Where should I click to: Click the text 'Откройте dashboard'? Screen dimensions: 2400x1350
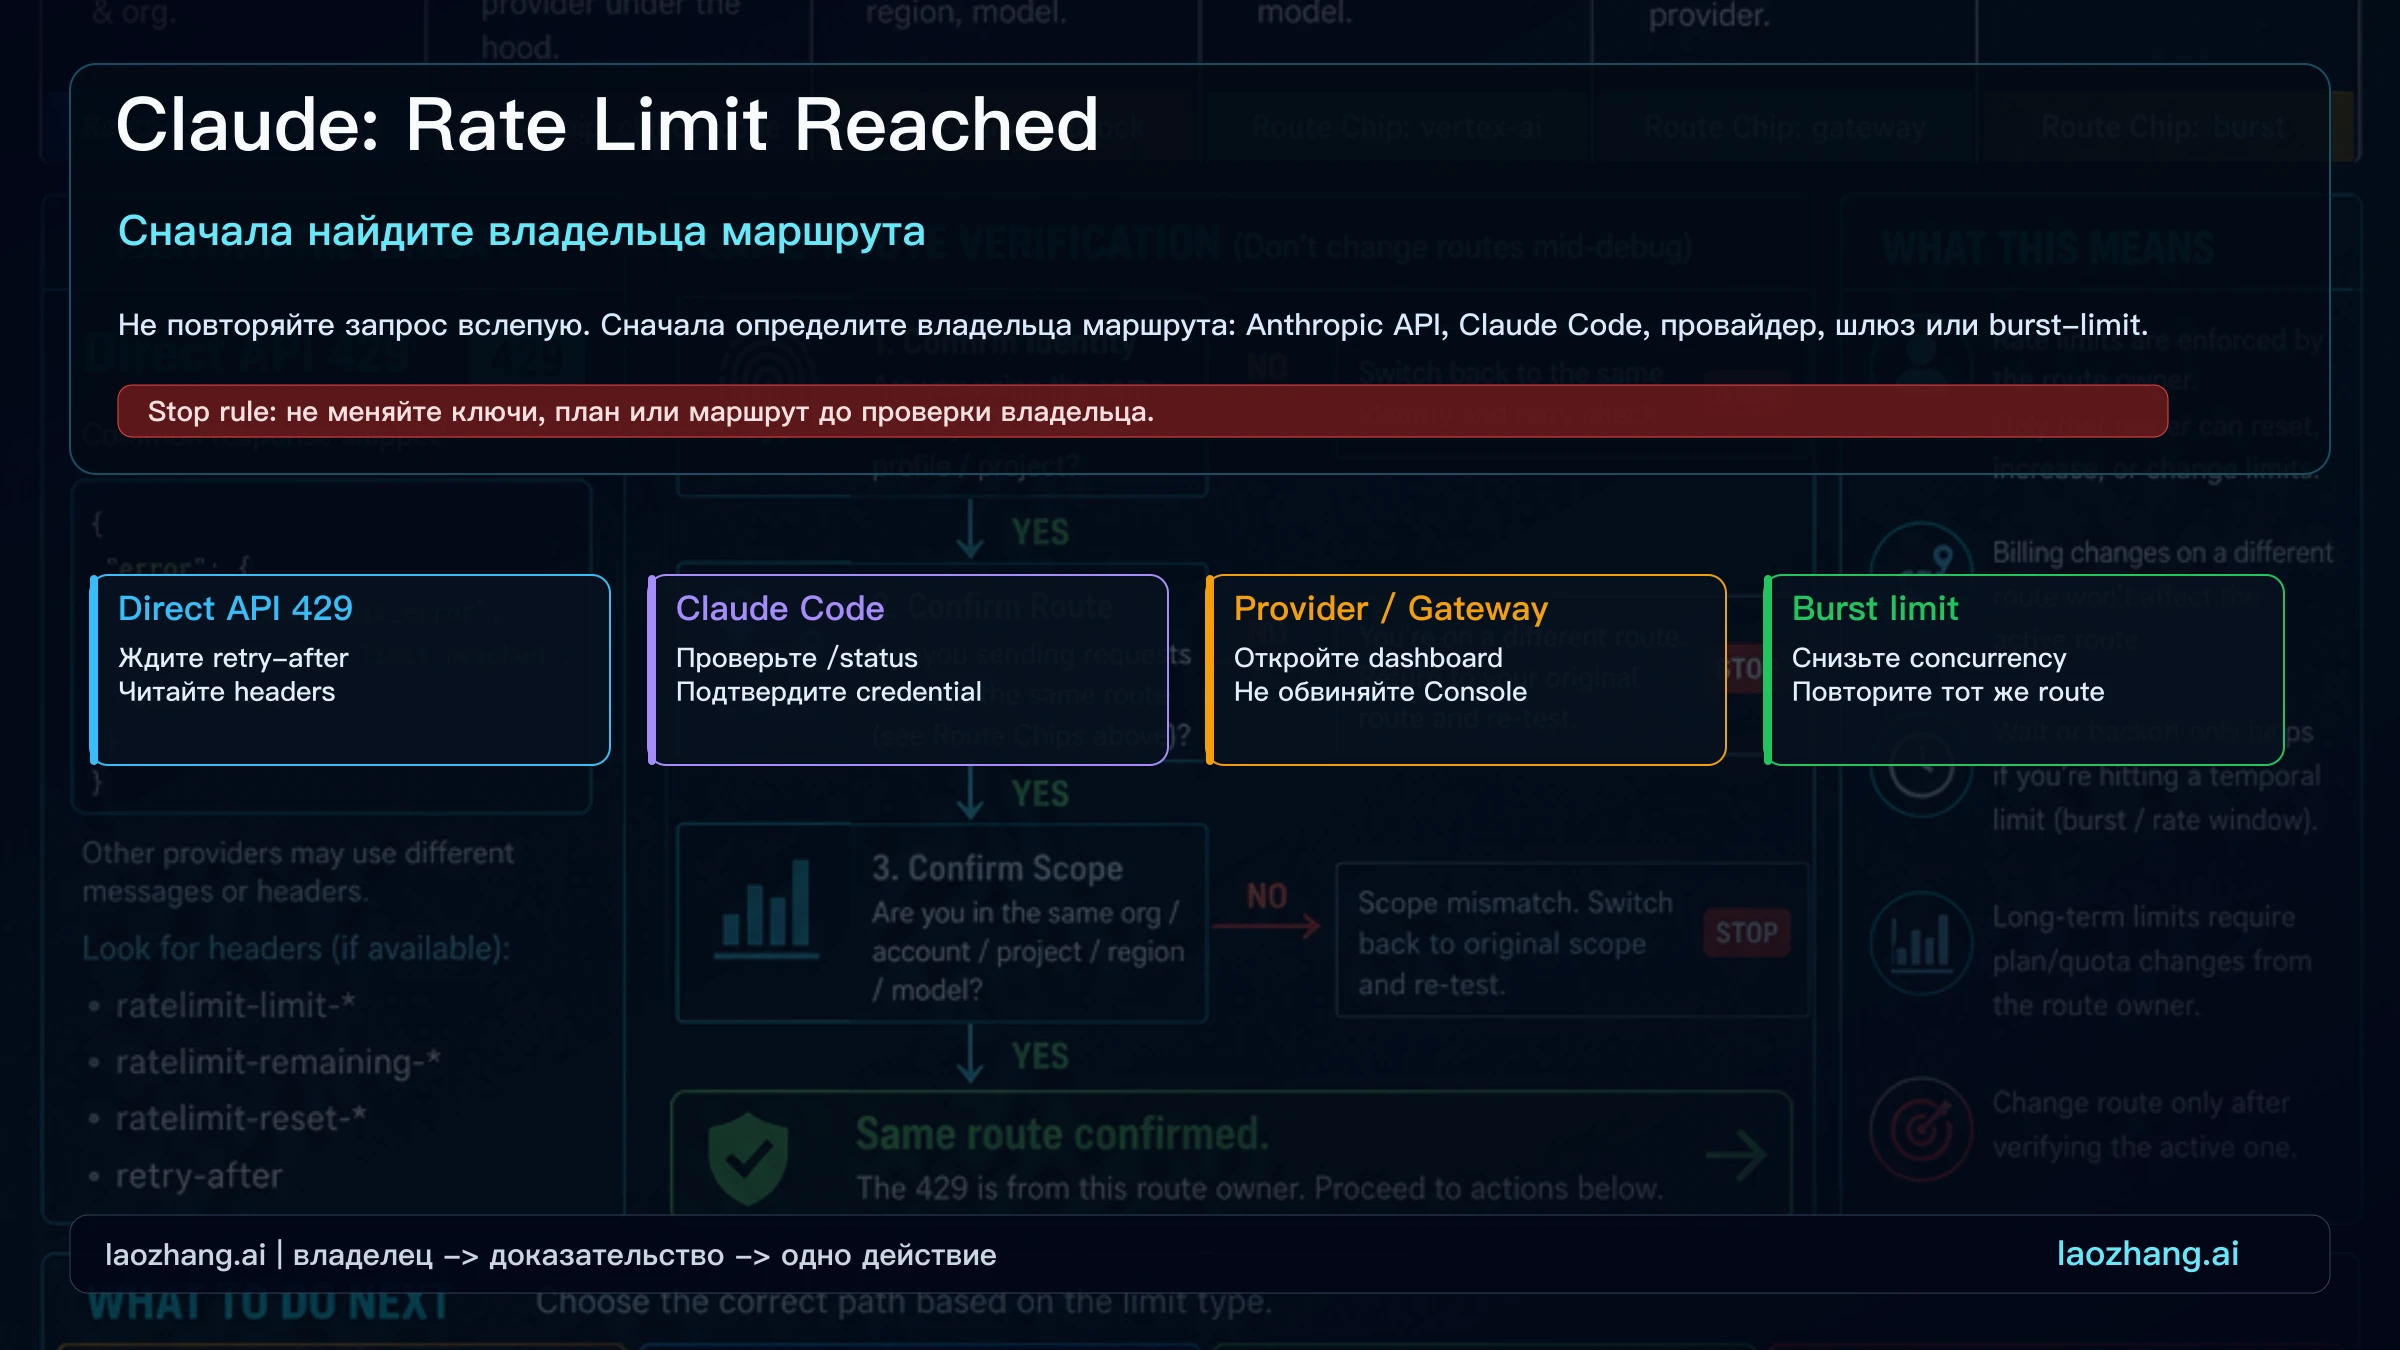1368,658
